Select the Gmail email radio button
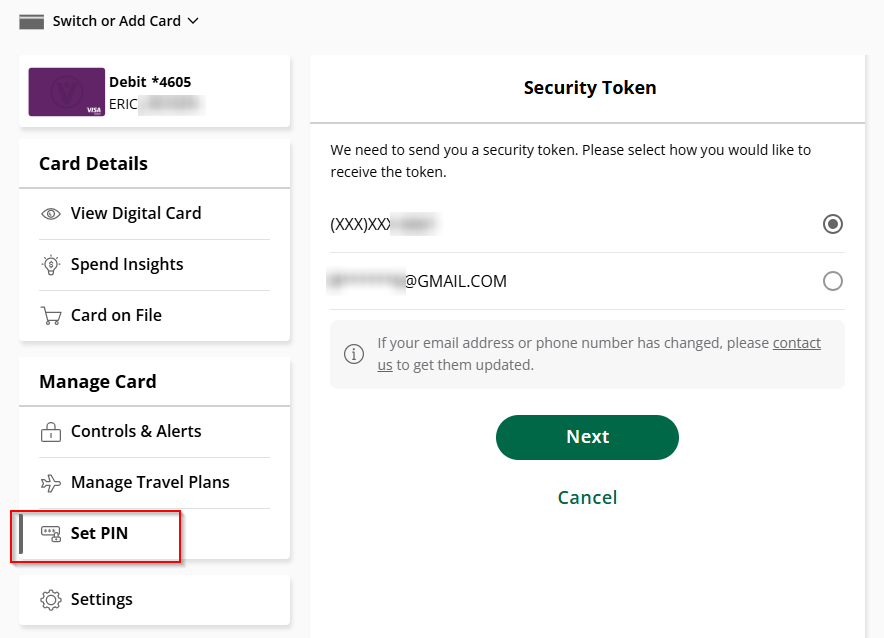 point(832,281)
